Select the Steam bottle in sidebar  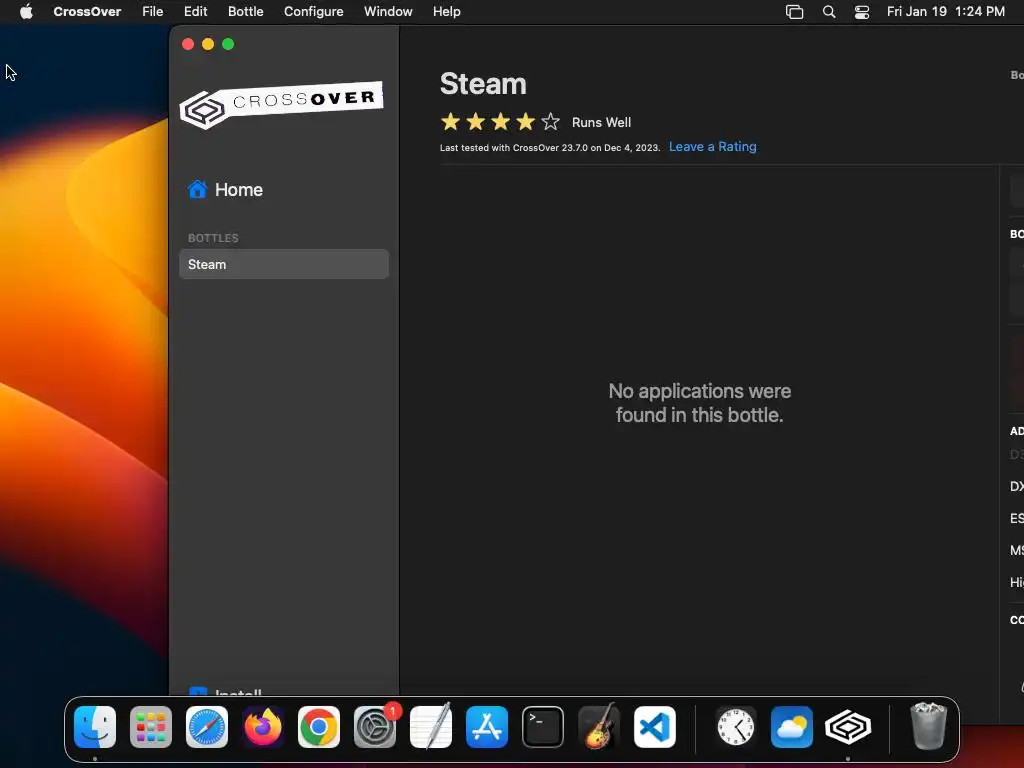point(283,264)
